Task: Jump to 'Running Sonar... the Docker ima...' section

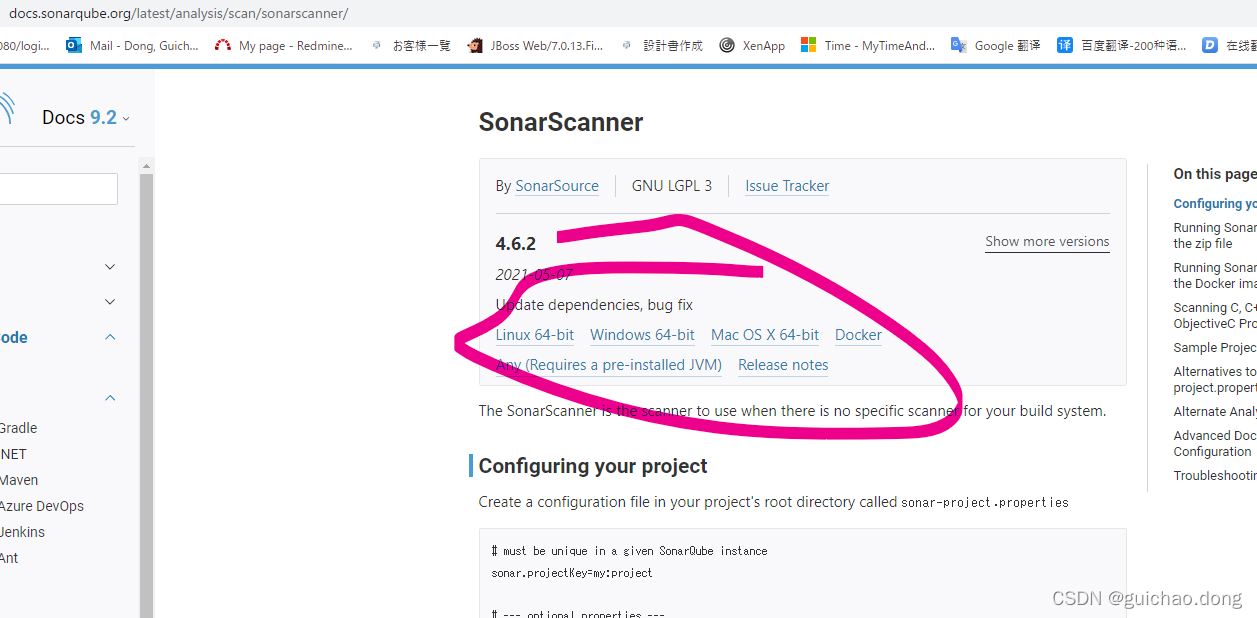Action: point(1215,275)
